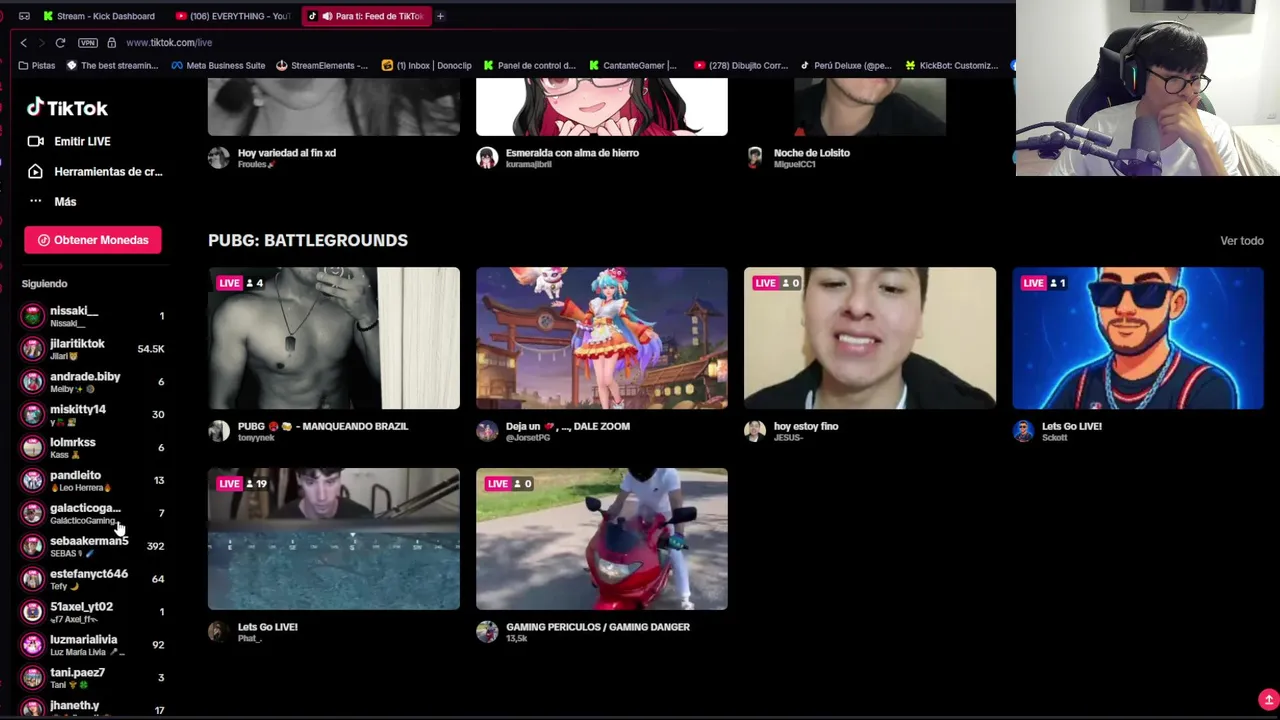Viewport: 1280px width, 720px height.
Task: Open Deja un DALE ZOOM stream thumbnail
Action: click(x=602, y=338)
